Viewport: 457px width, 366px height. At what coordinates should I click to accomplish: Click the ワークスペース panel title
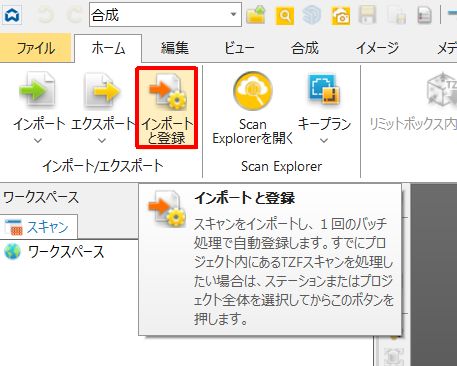point(41,197)
